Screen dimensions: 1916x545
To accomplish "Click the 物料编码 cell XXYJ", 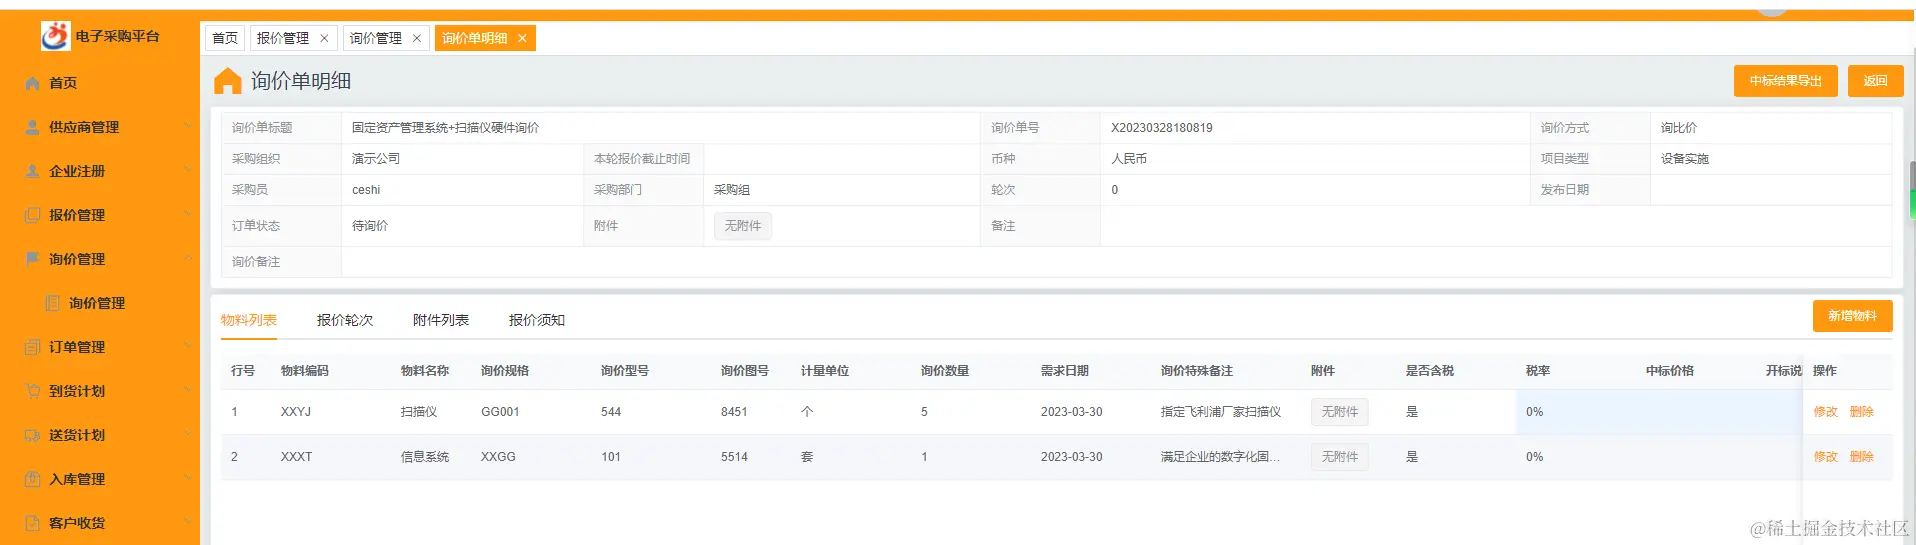I will click(296, 412).
